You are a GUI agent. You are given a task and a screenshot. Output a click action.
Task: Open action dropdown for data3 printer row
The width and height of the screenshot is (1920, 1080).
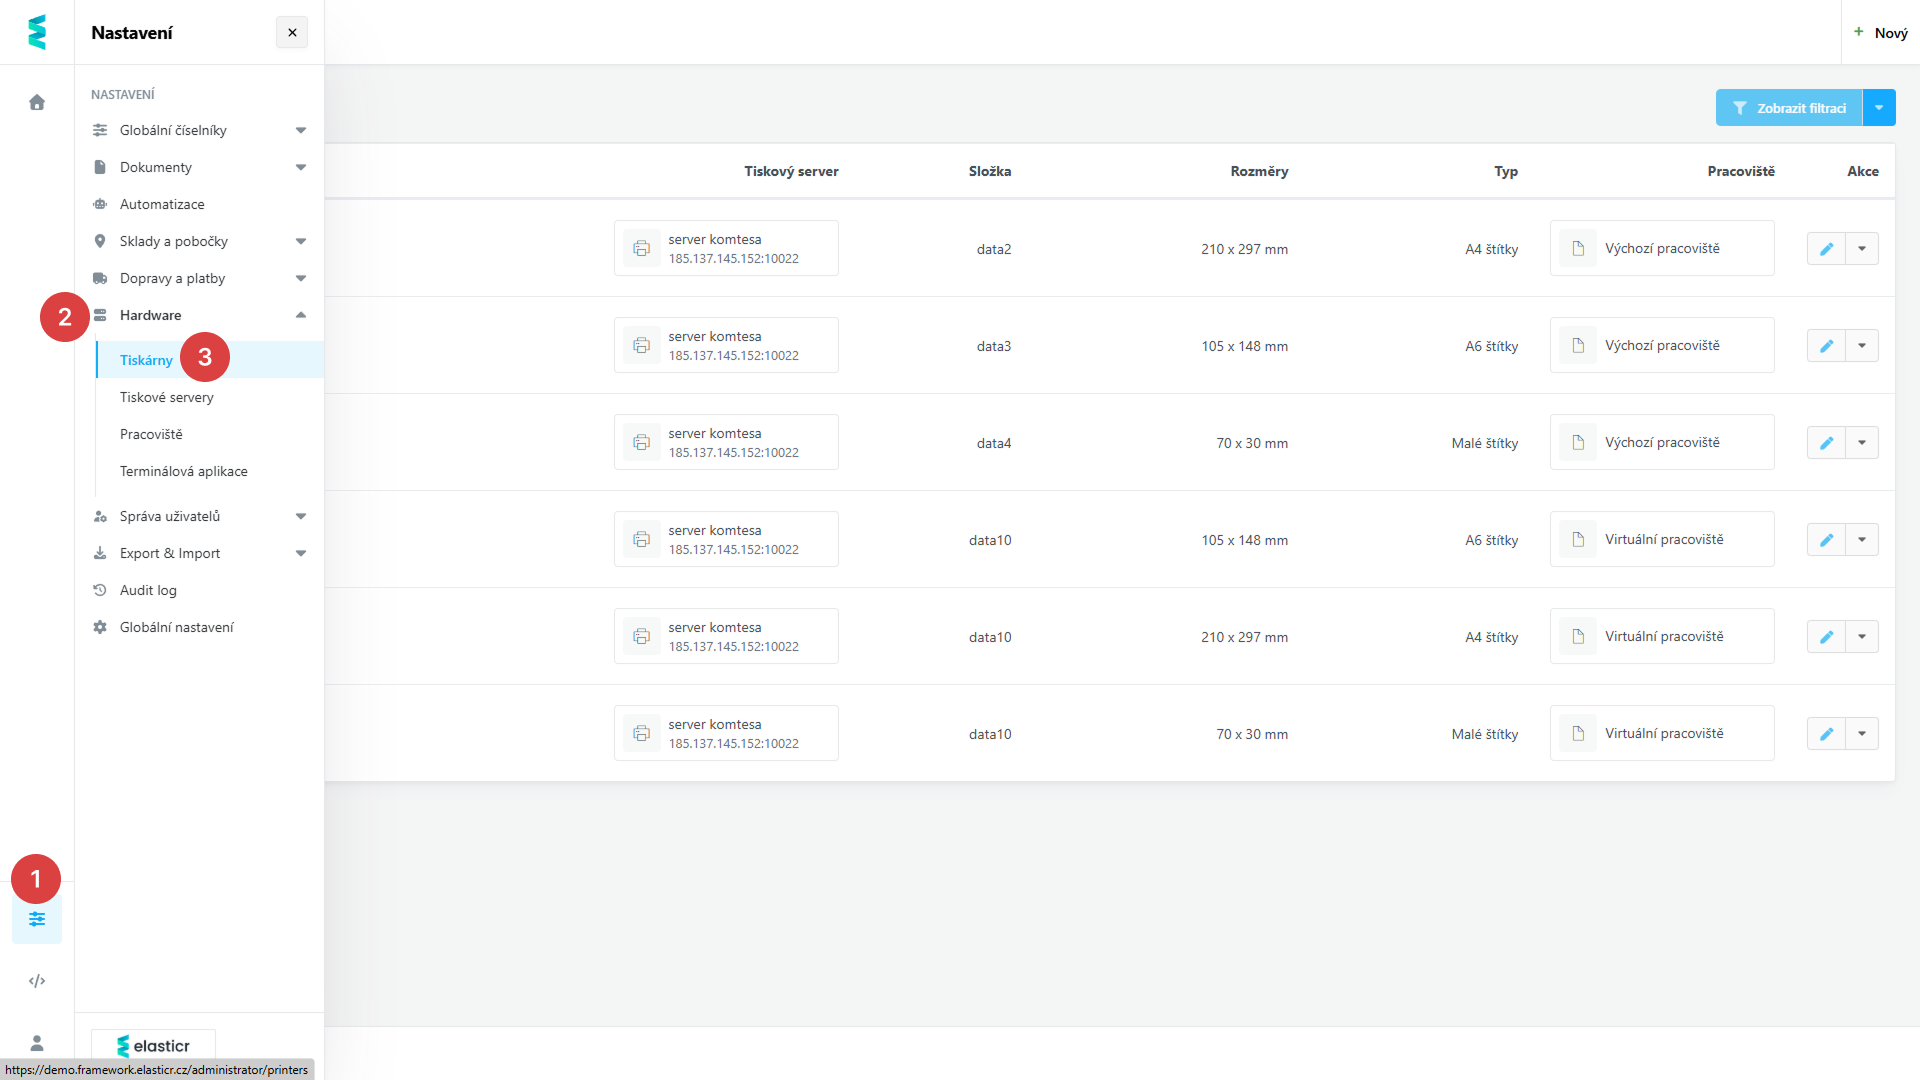1862,346
